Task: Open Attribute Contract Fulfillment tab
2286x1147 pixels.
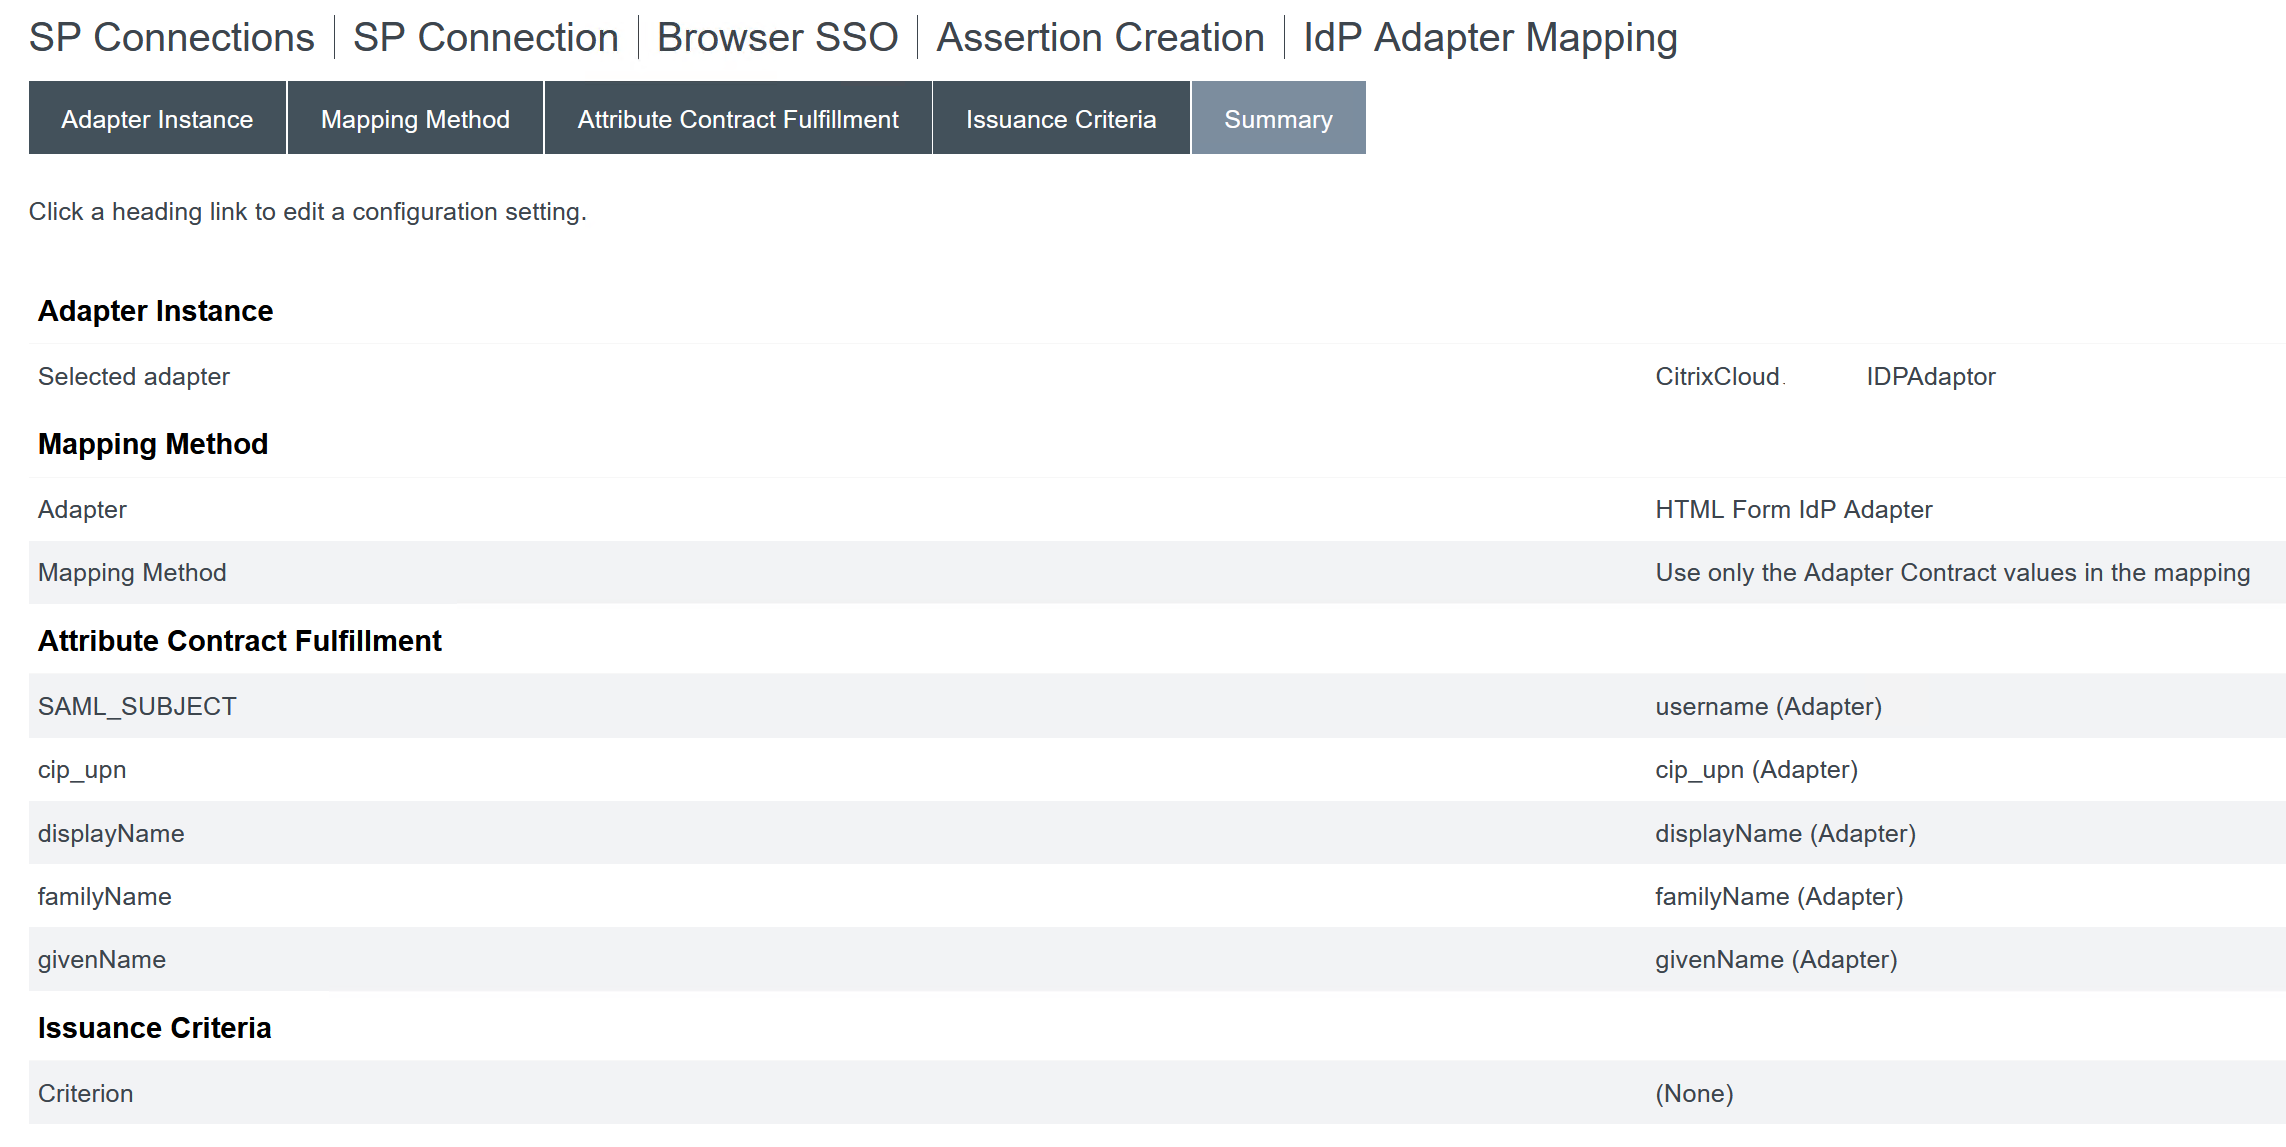Action: (738, 118)
